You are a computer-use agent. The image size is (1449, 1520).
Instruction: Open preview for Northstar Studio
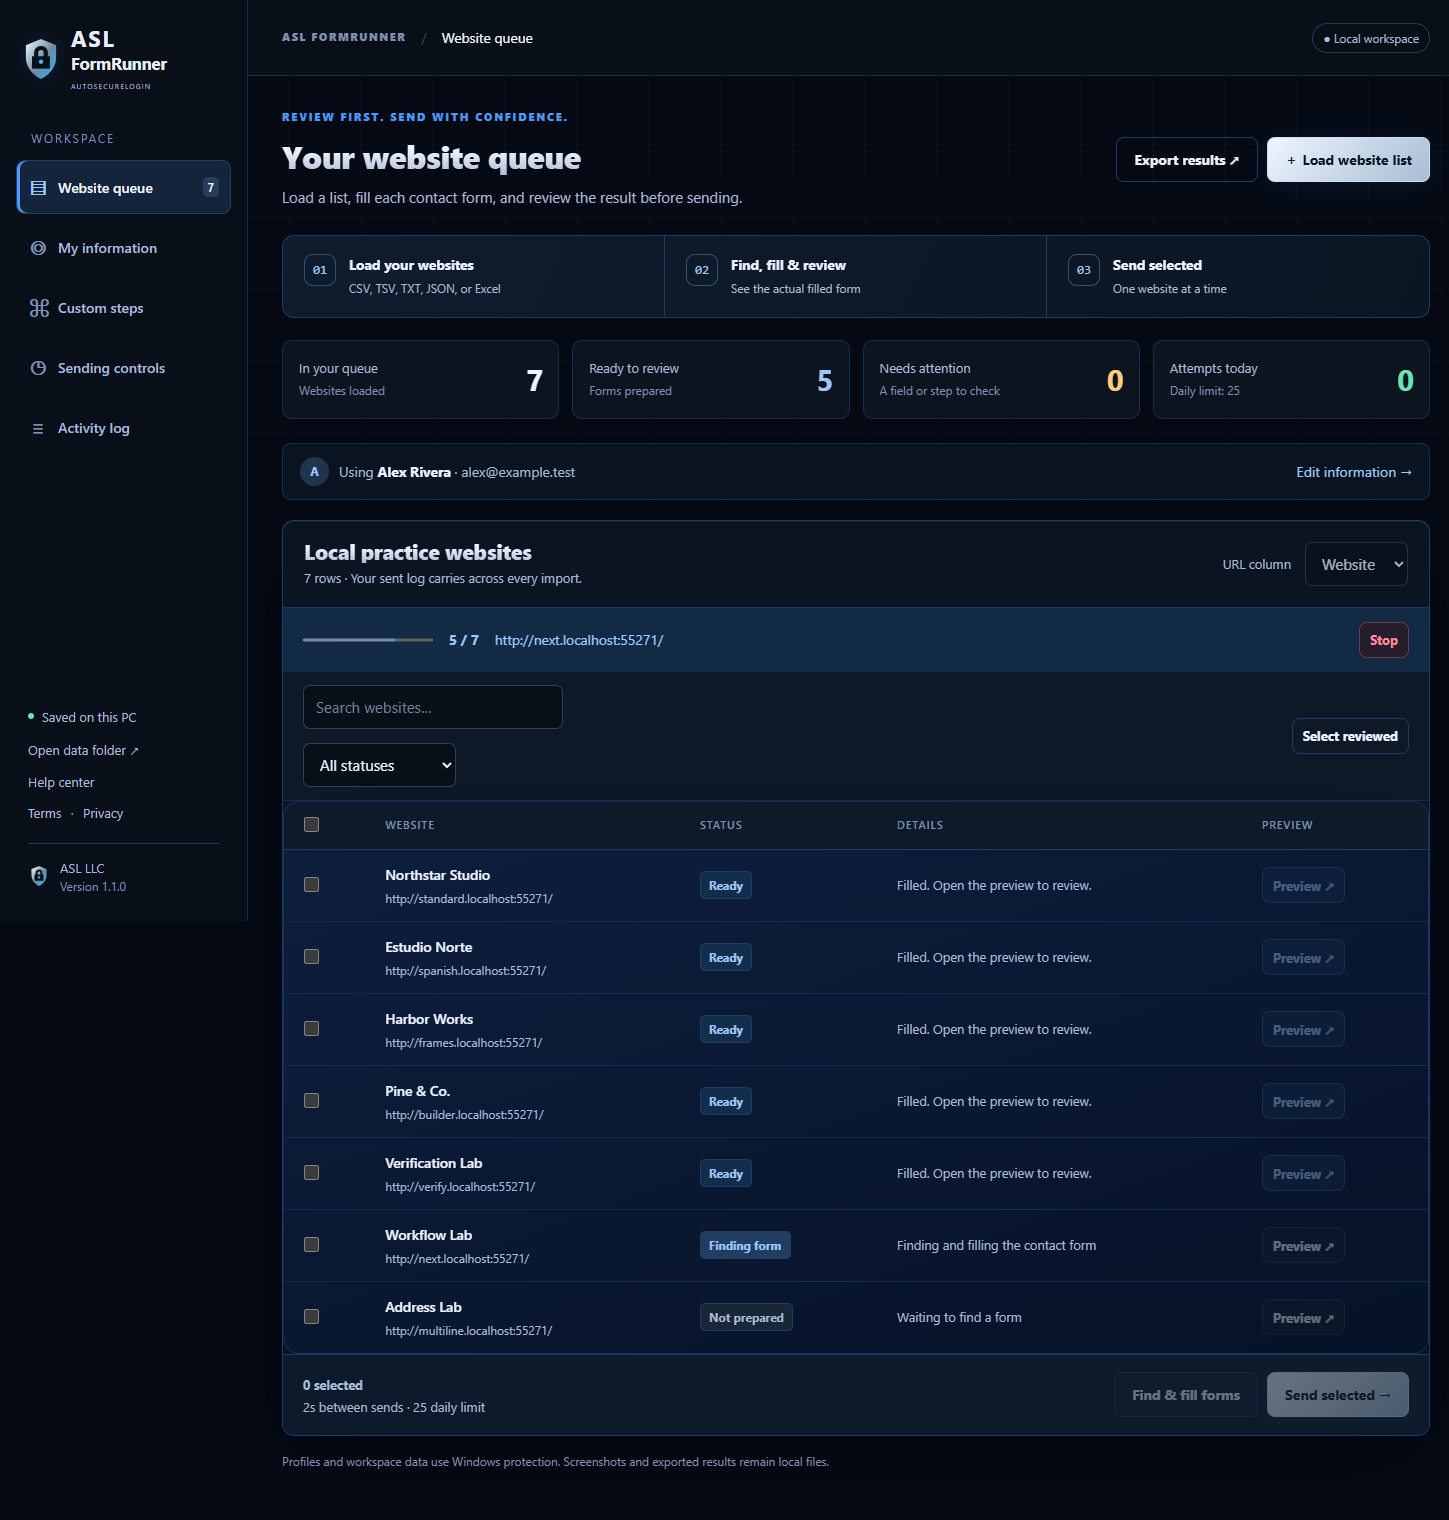point(1303,886)
